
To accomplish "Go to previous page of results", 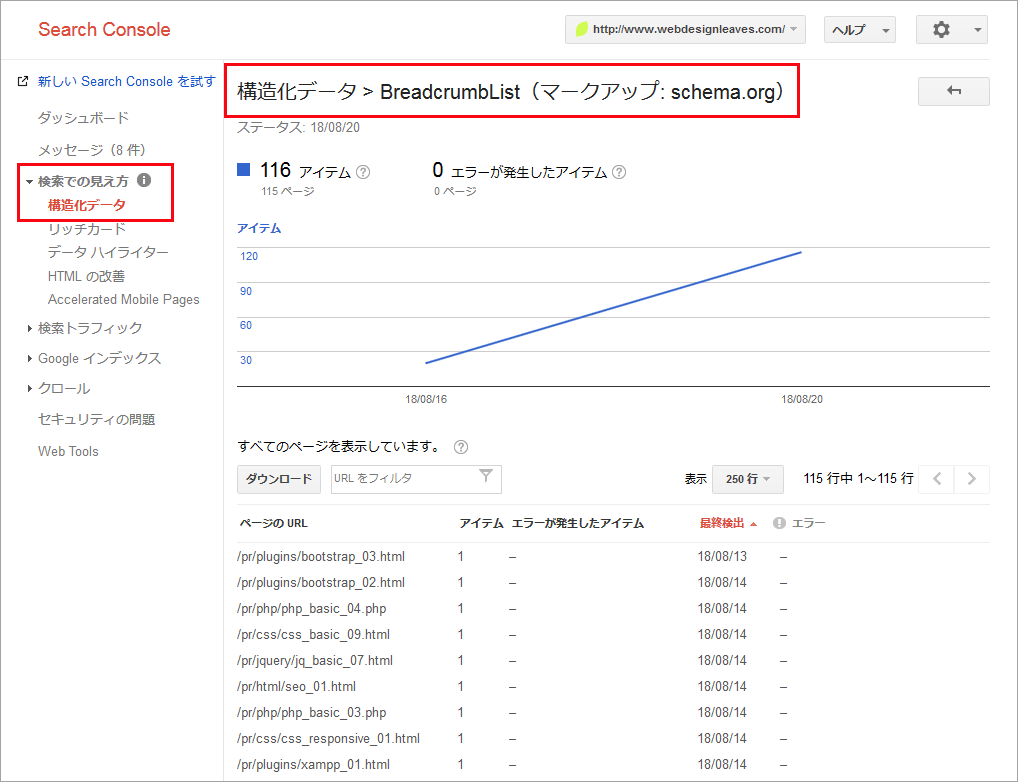I will pyautogui.click(x=936, y=479).
